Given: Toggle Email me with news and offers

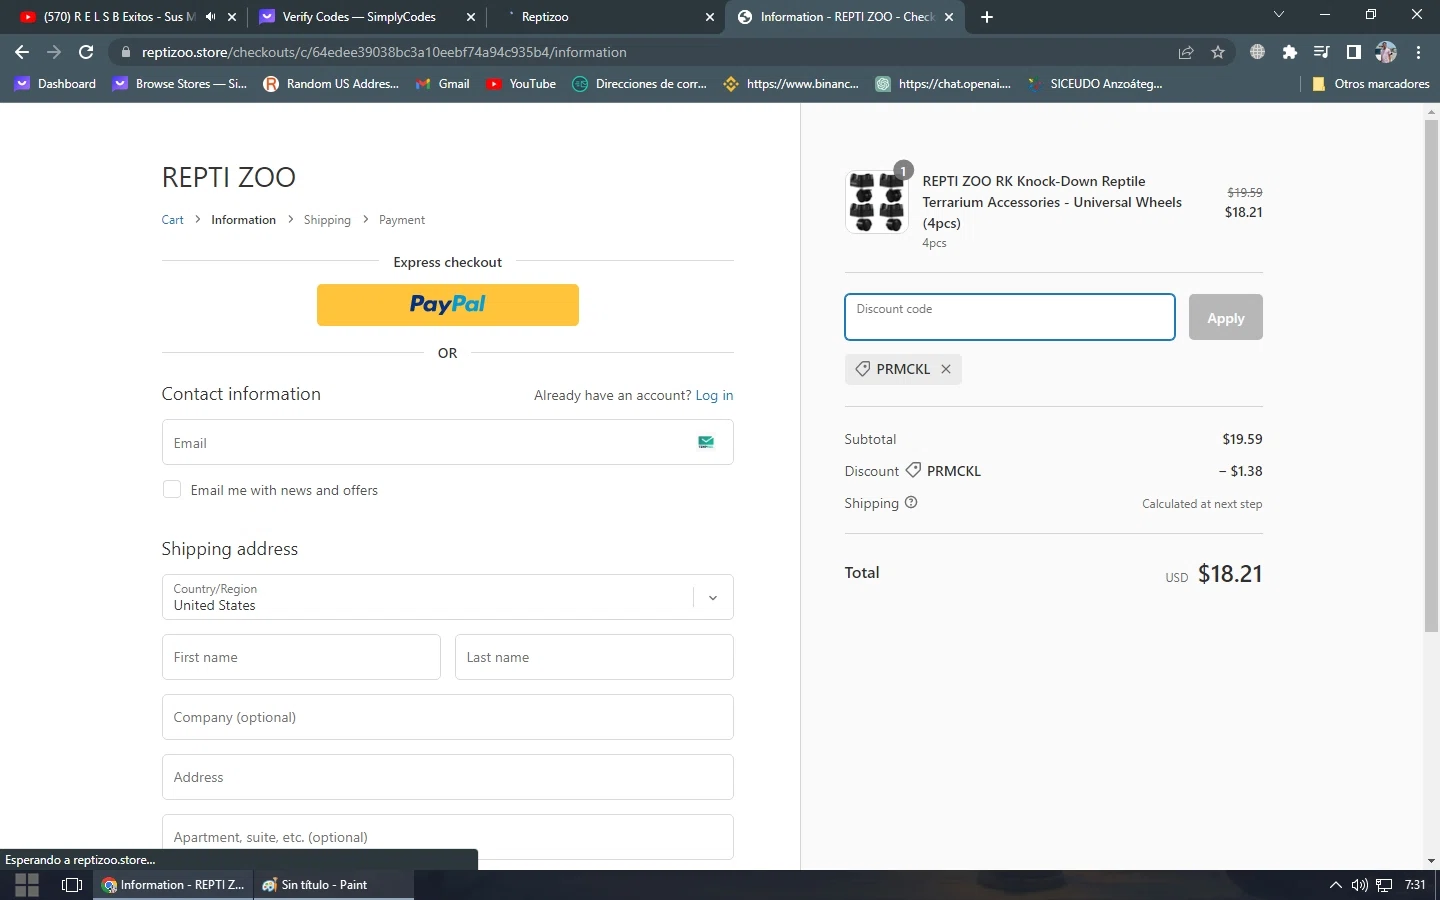Looking at the screenshot, I should coord(172,489).
